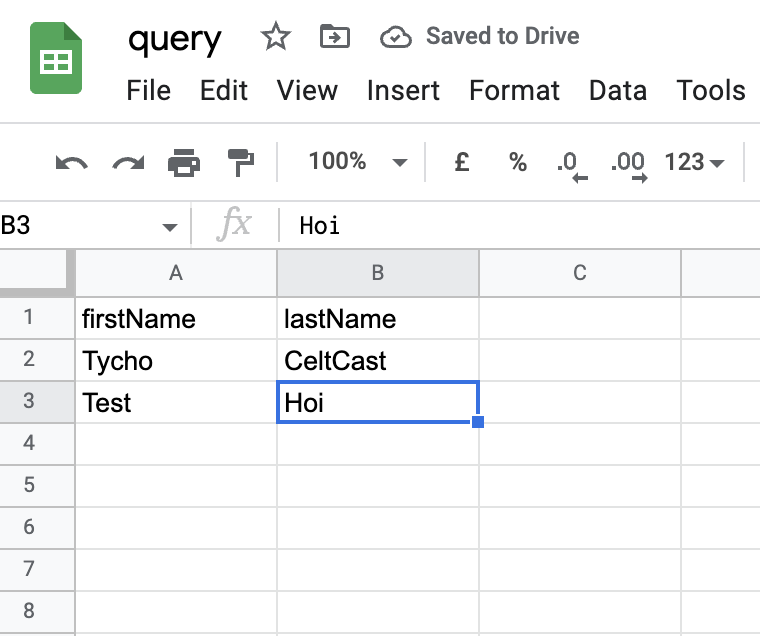This screenshot has width=760, height=636.
Task: Expand the name box dropdown arrow
Action: click(x=170, y=227)
